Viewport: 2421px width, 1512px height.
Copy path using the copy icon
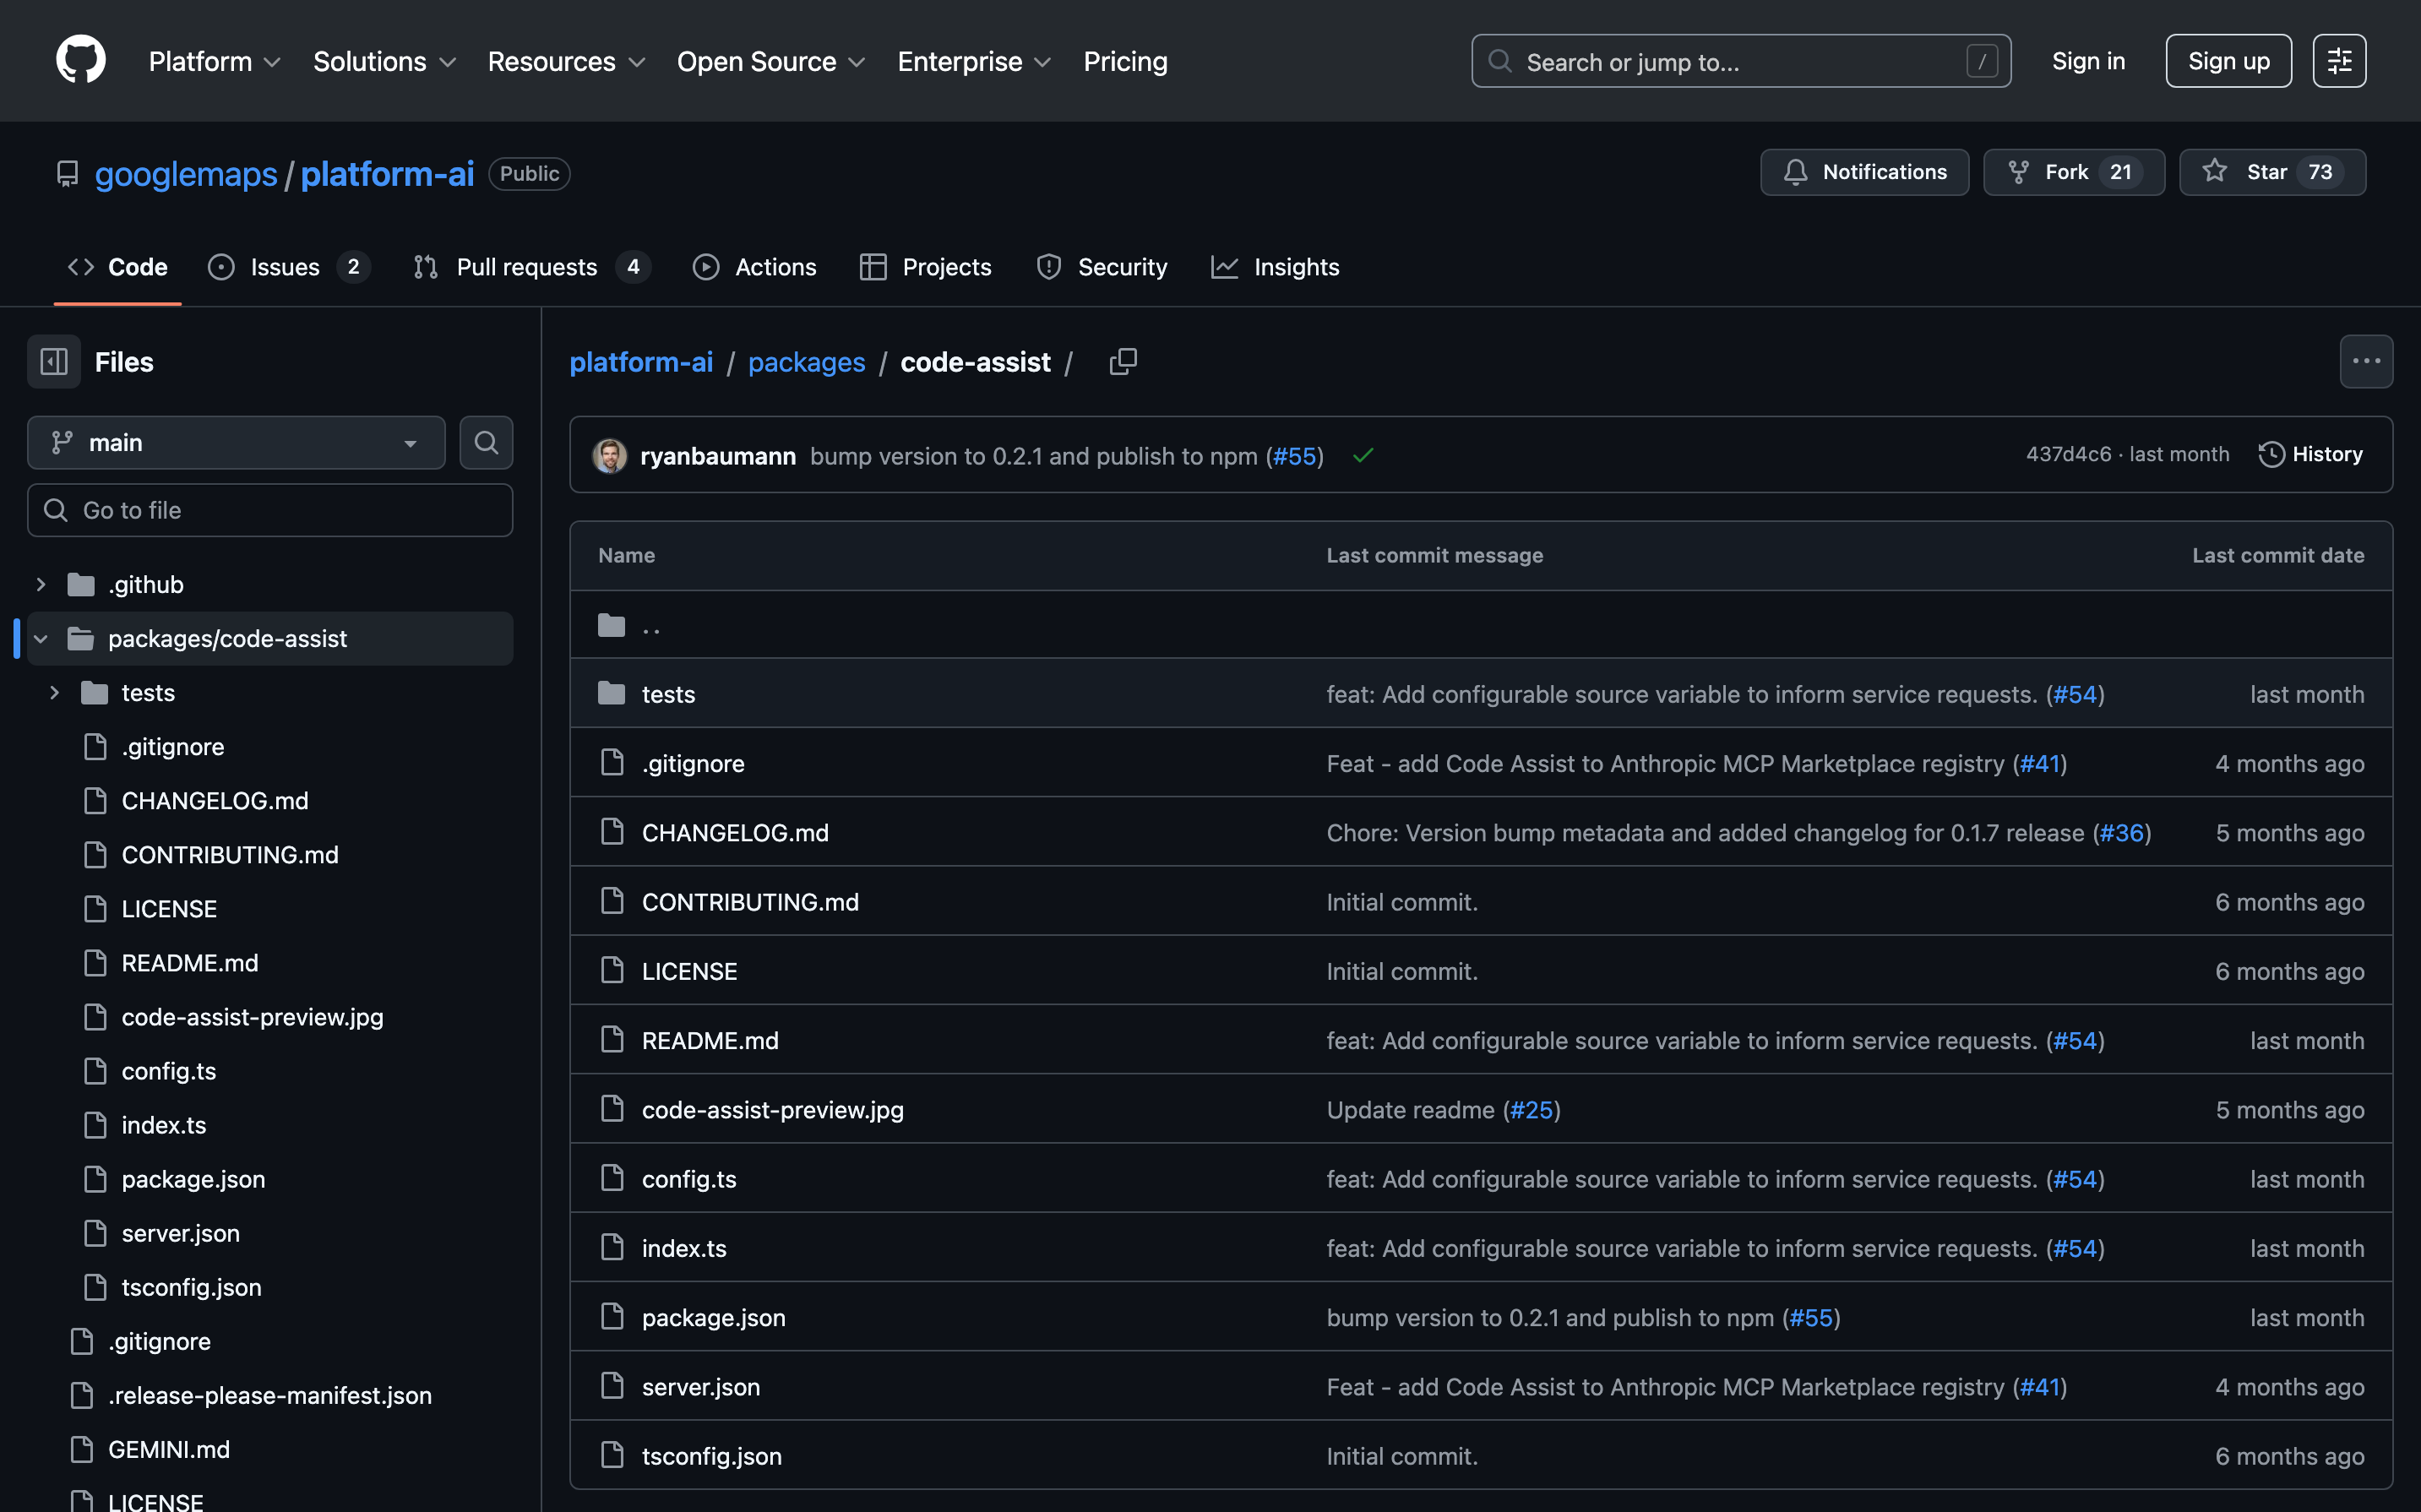[1123, 362]
